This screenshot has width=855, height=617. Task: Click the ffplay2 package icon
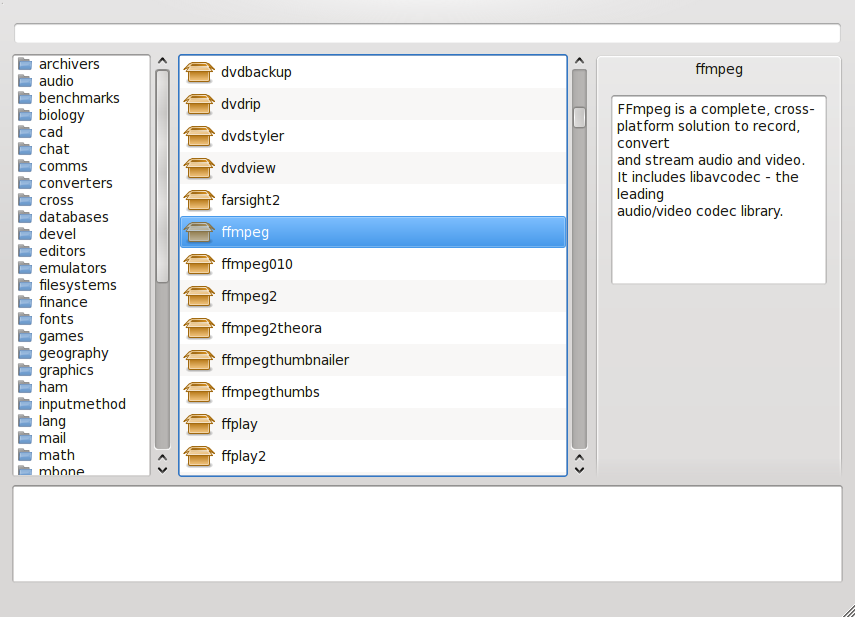(198, 456)
